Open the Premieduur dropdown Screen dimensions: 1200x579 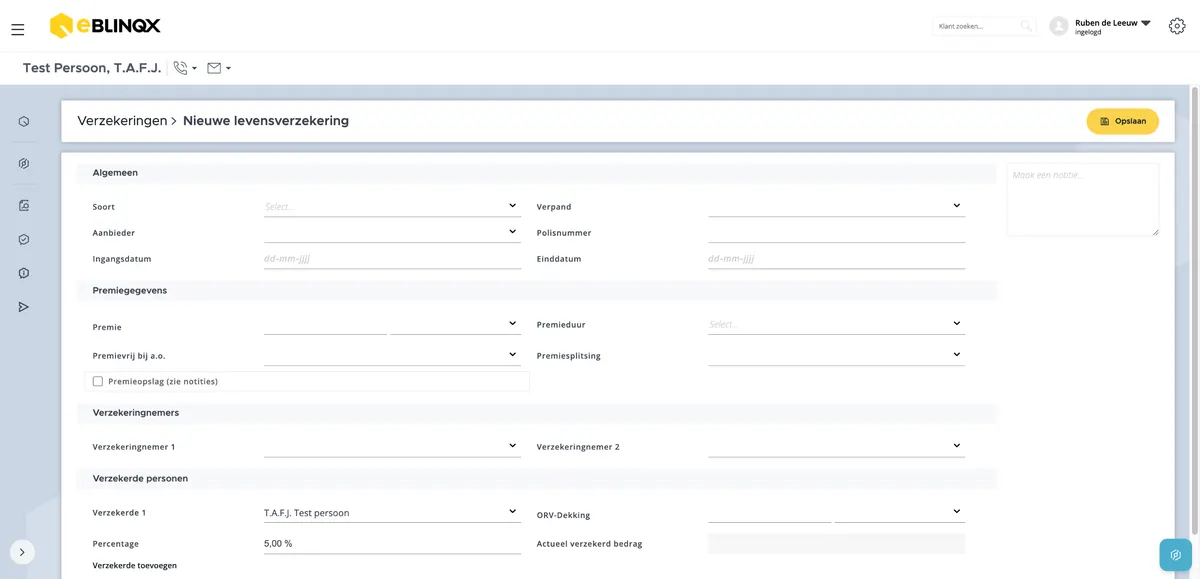coord(836,325)
